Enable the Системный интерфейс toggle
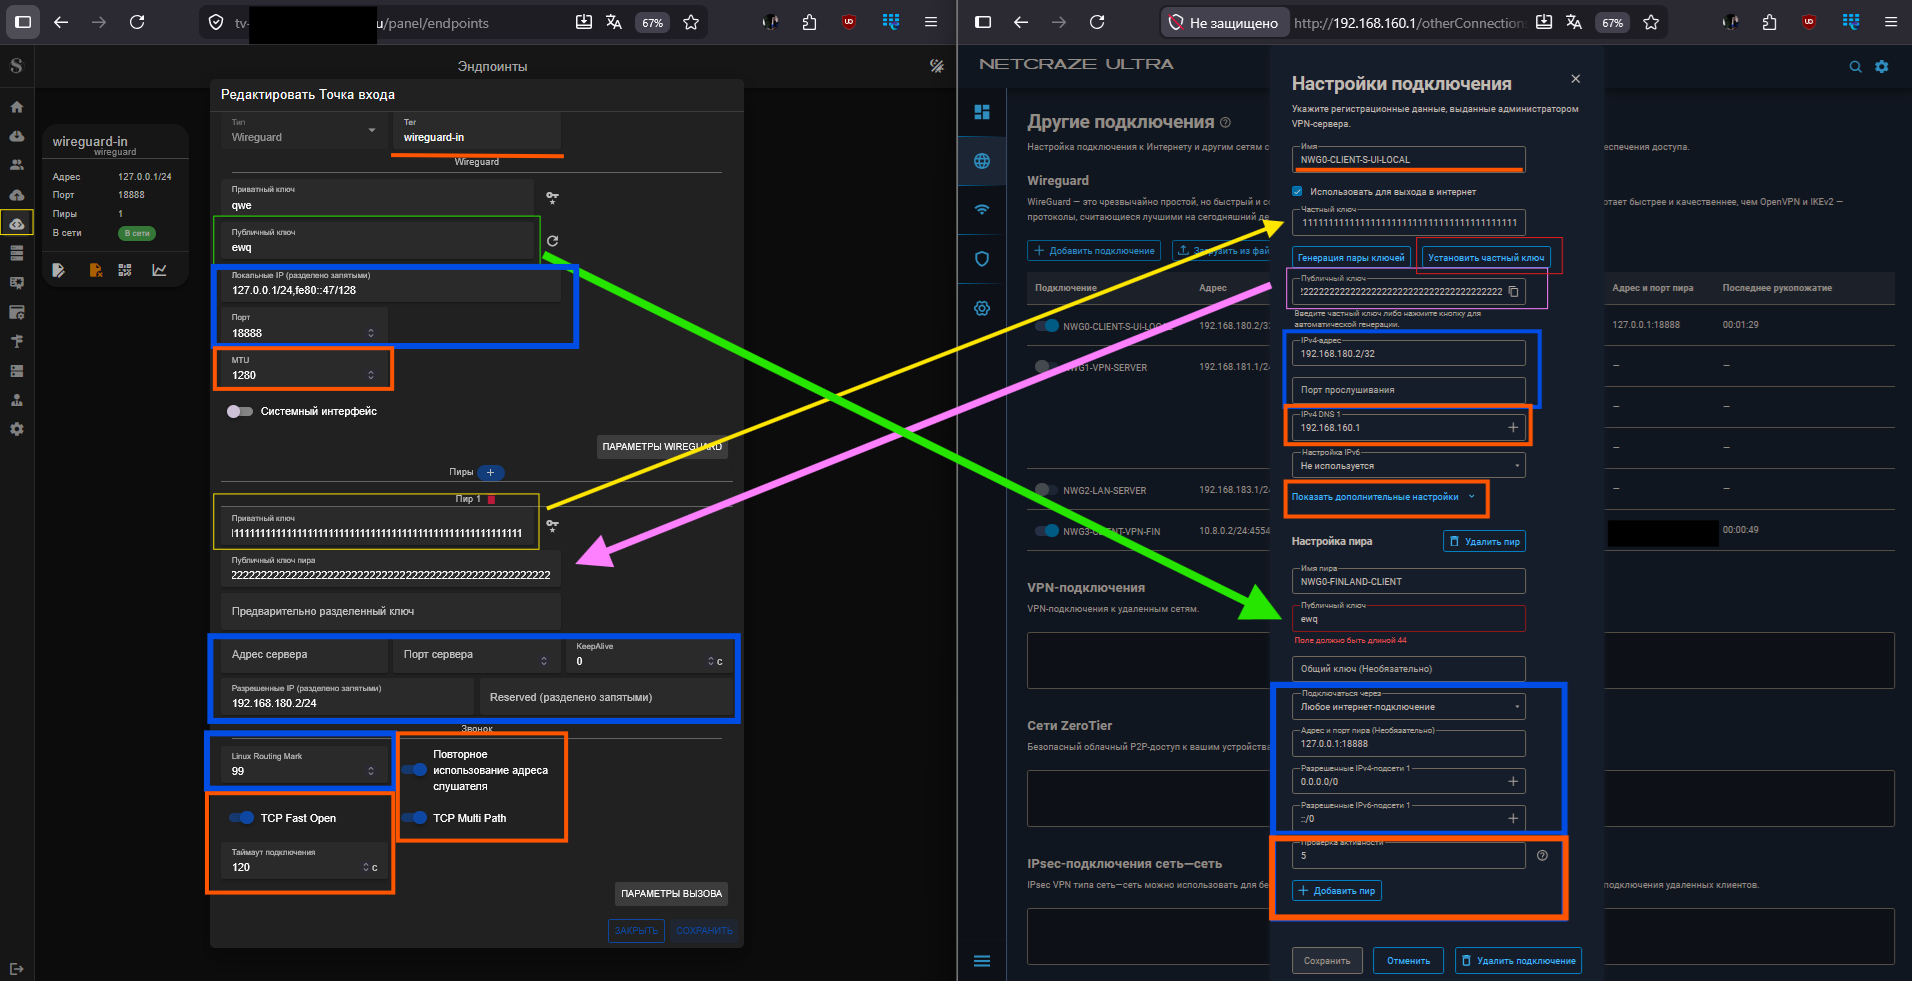This screenshot has height=981, width=1912. pyautogui.click(x=240, y=411)
